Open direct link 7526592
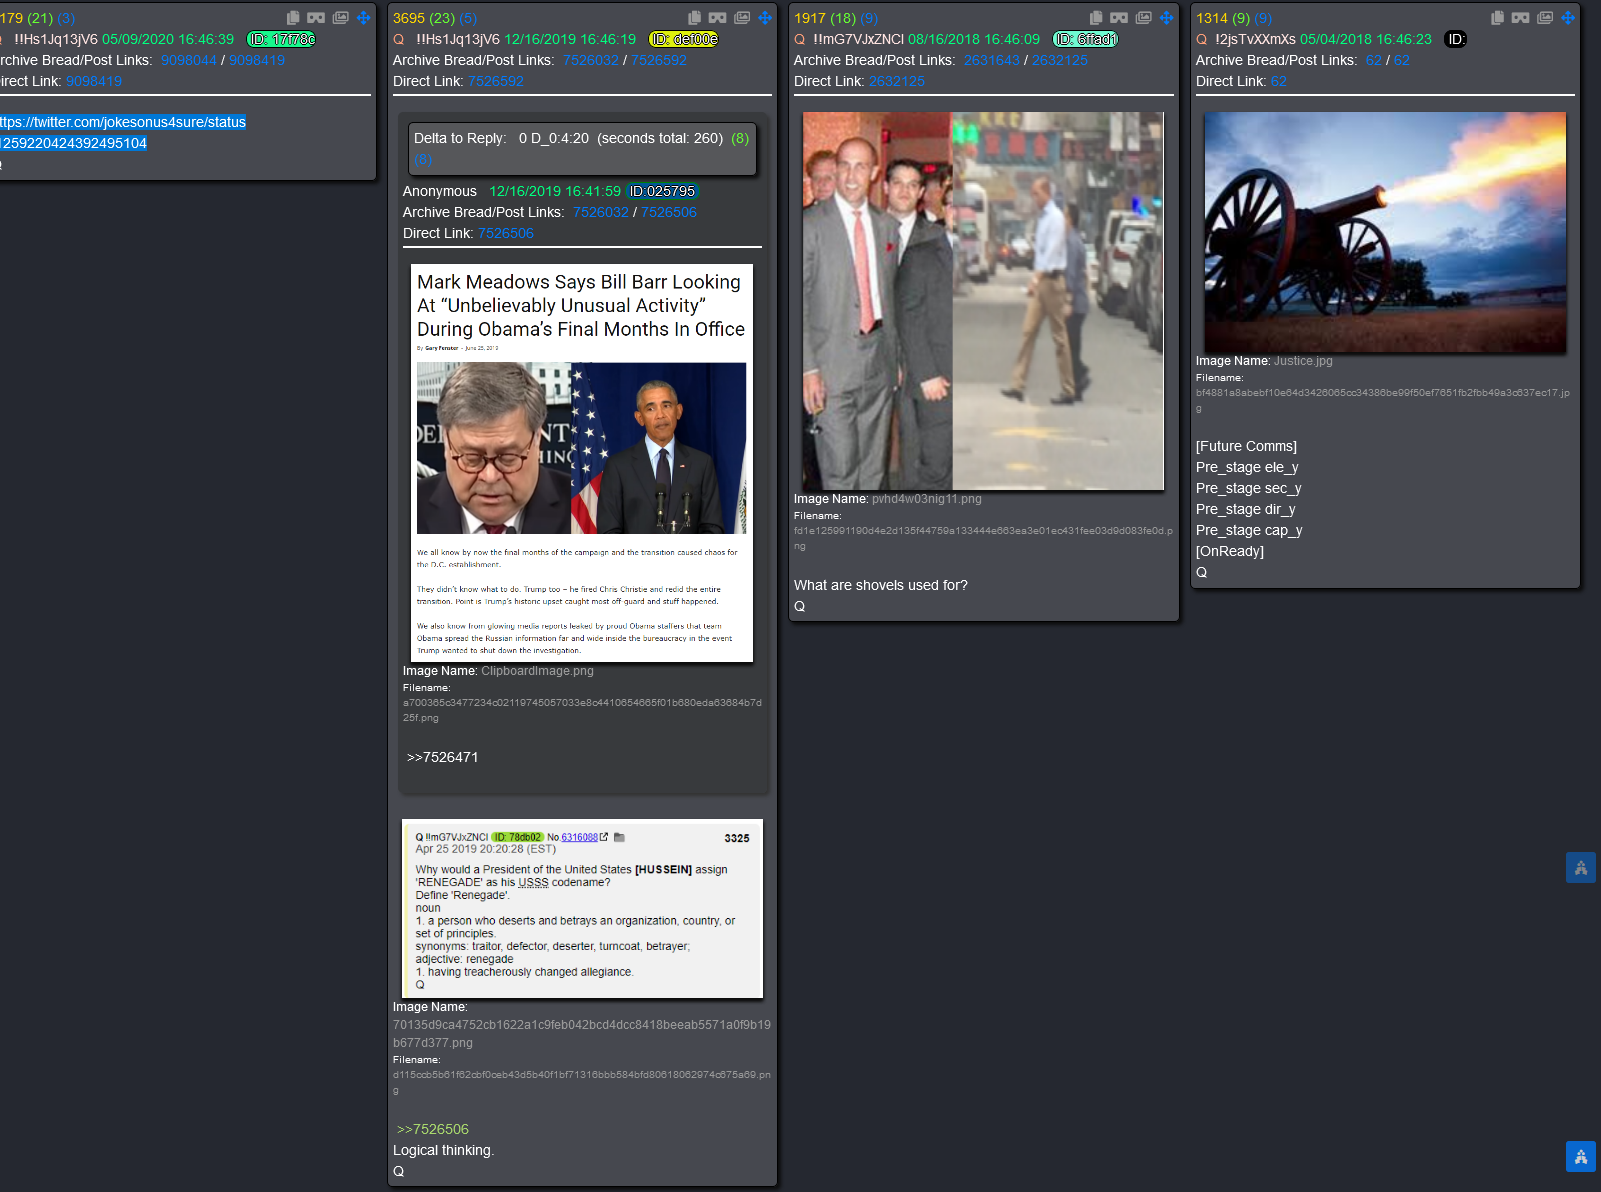1601x1192 pixels. (496, 81)
